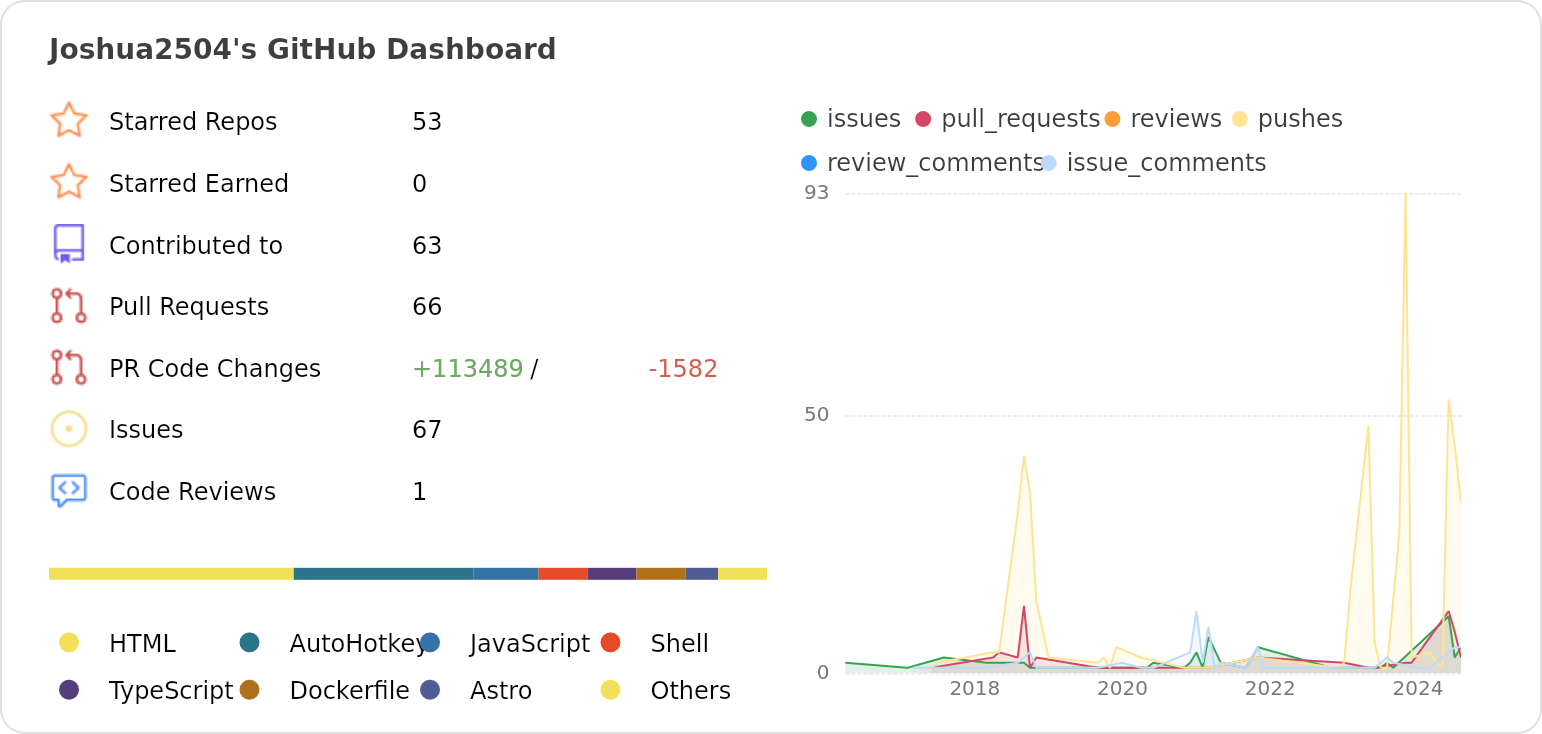The image size is (1542, 734).
Task: Click the JavaScript language color dot
Action: pyautogui.click(x=430, y=642)
